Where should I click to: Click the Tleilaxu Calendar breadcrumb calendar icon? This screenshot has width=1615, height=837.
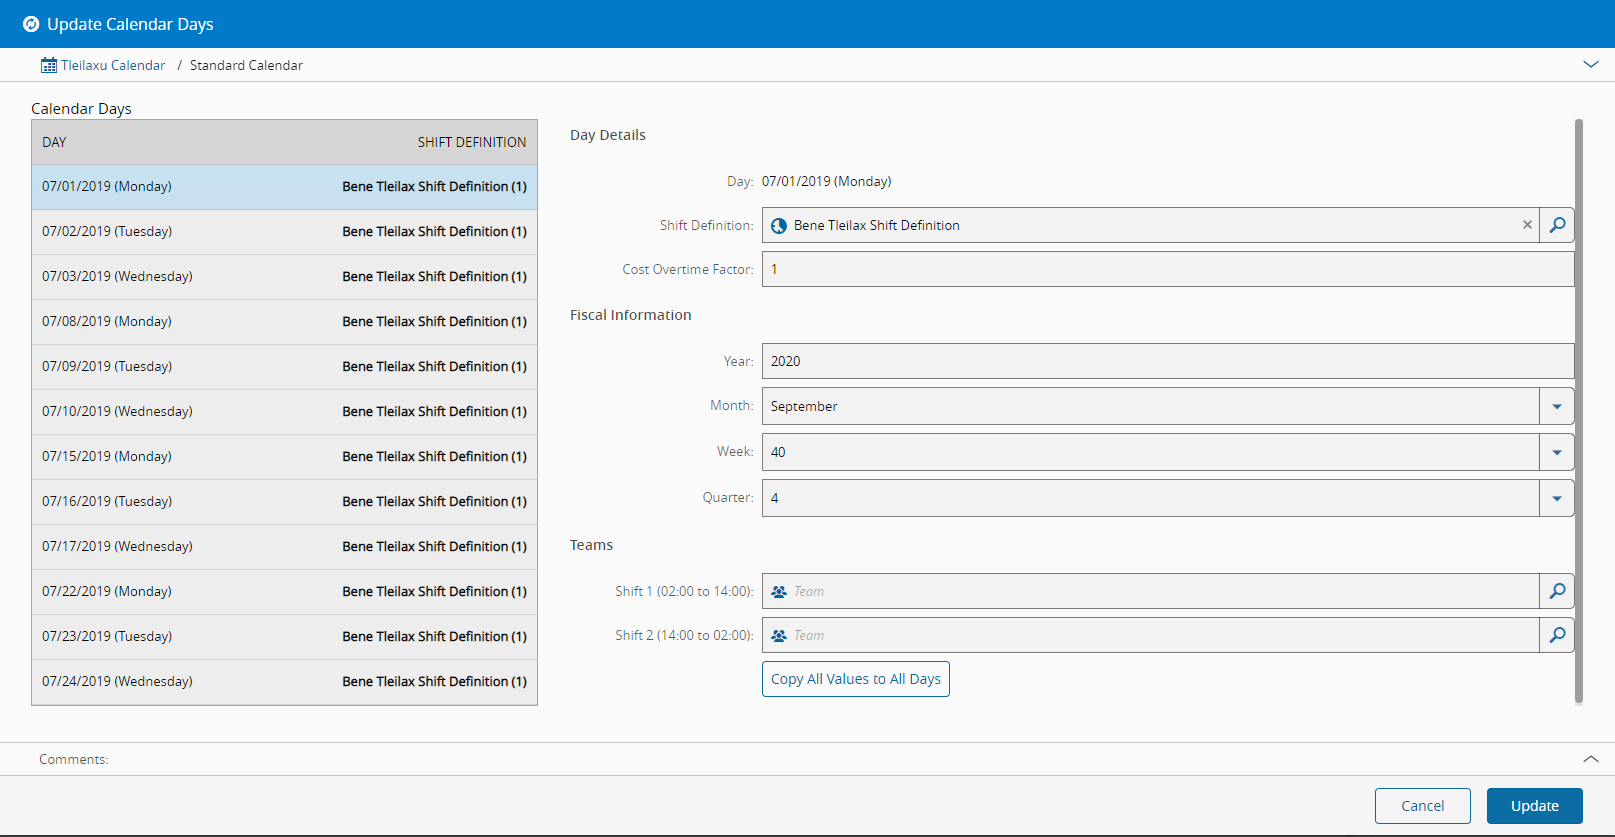[49, 65]
